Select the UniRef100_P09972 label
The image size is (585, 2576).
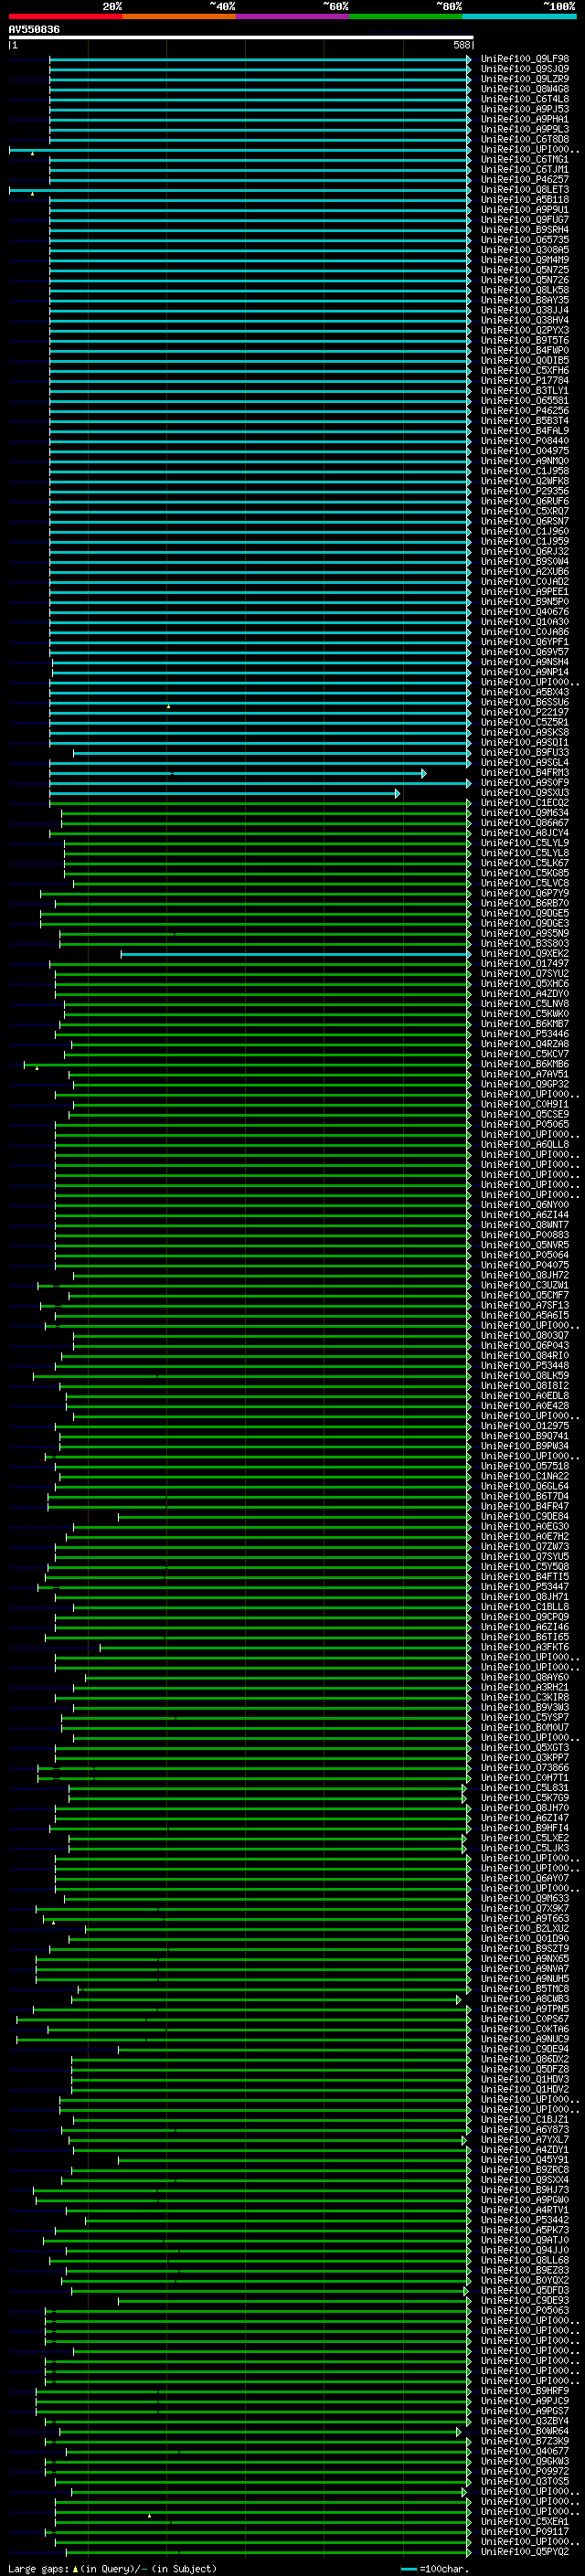(x=524, y=2471)
